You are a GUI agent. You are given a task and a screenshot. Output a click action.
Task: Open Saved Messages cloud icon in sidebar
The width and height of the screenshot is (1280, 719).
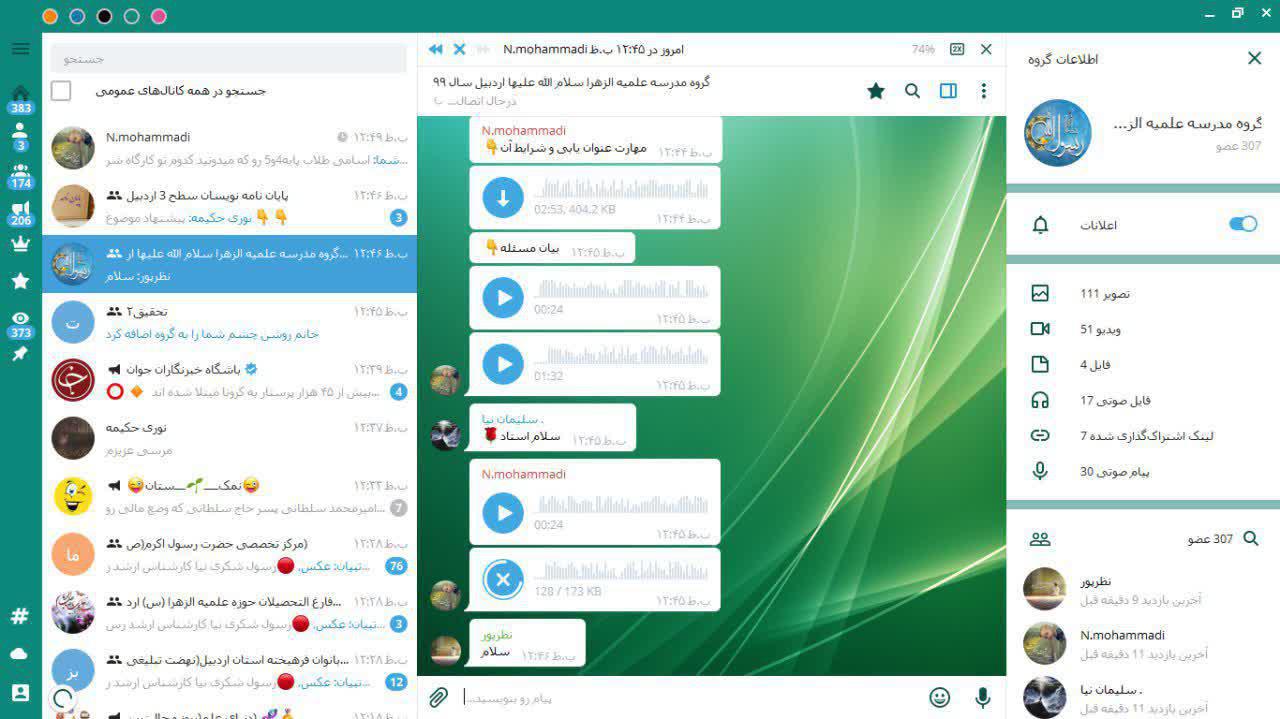tap(20, 653)
